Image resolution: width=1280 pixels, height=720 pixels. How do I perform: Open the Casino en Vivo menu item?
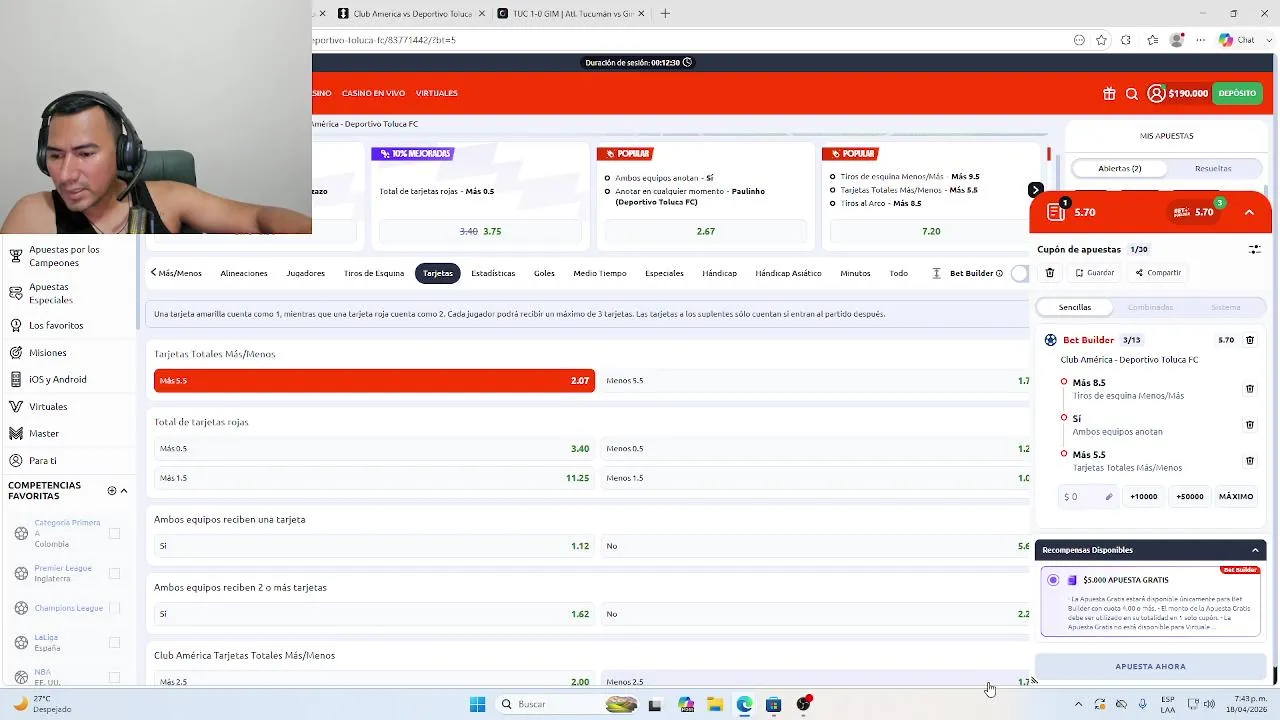373,93
